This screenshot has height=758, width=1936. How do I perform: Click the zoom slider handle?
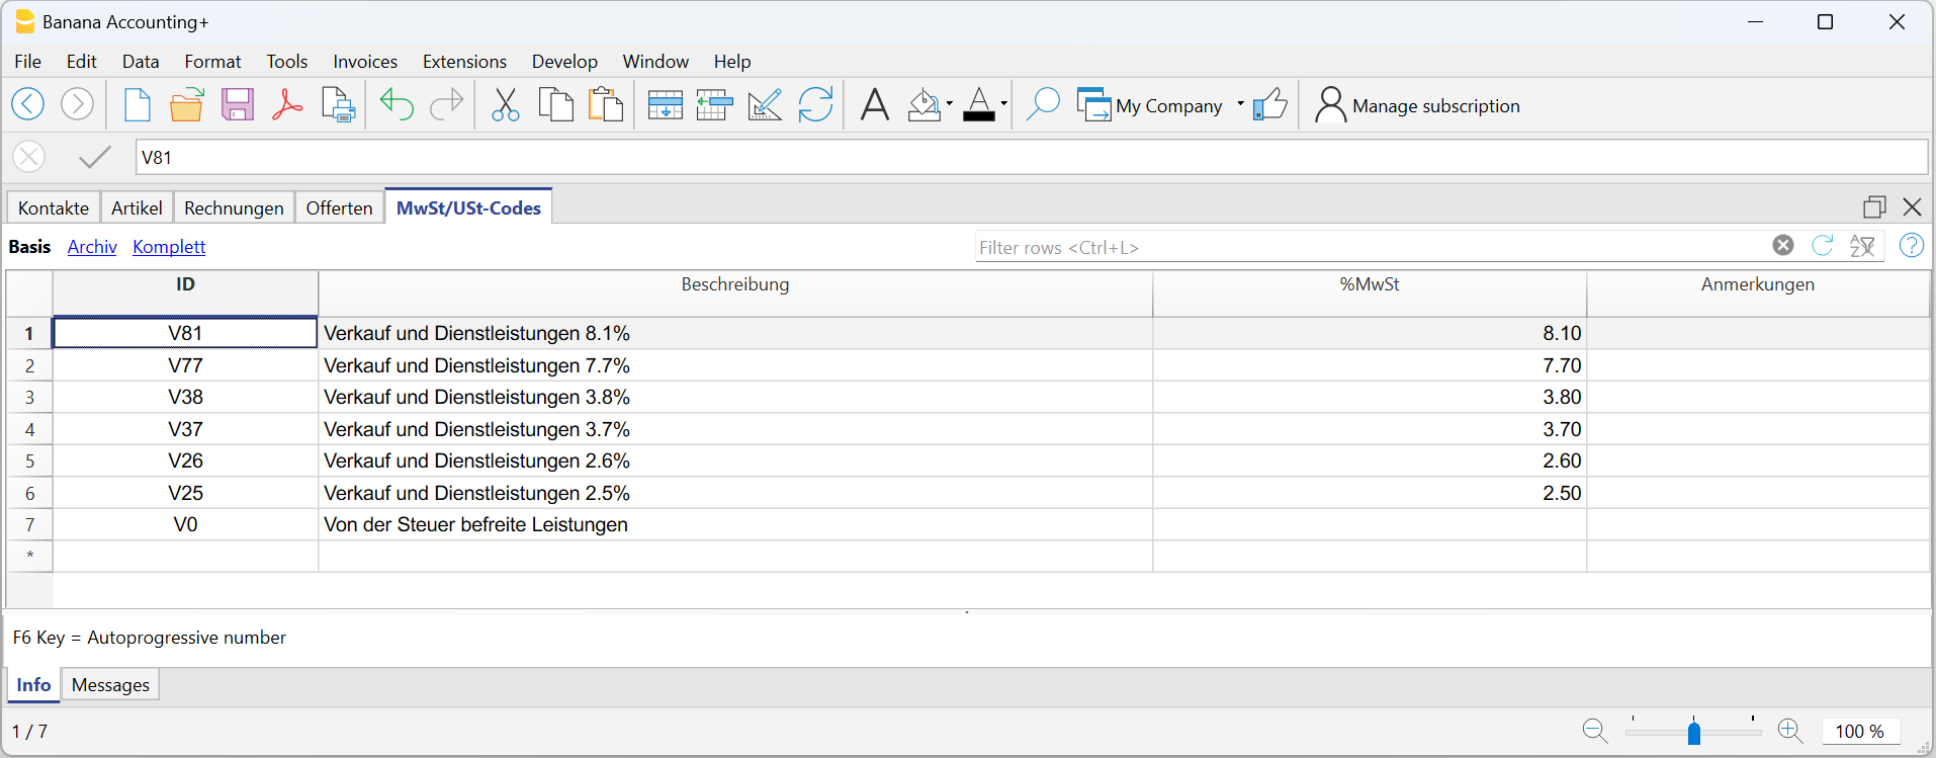click(x=1694, y=733)
